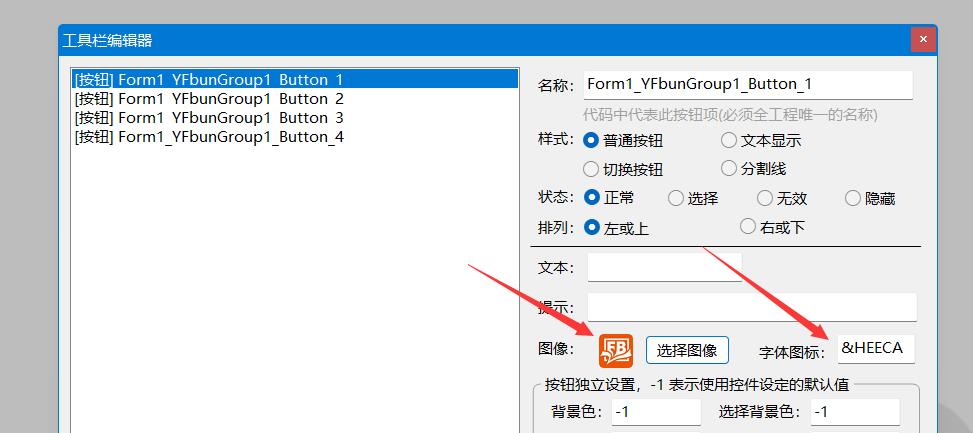The image size is (973, 433).
Task: Select the 文本显示 style option
Action: (x=729, y=141)
